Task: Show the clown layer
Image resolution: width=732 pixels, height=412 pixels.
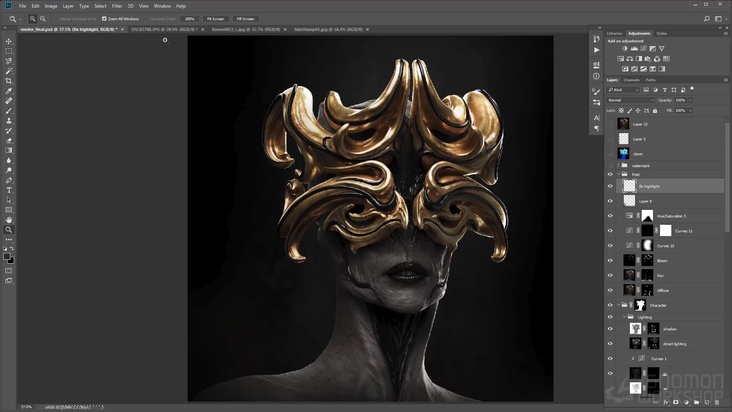Action: coord(610,154)
